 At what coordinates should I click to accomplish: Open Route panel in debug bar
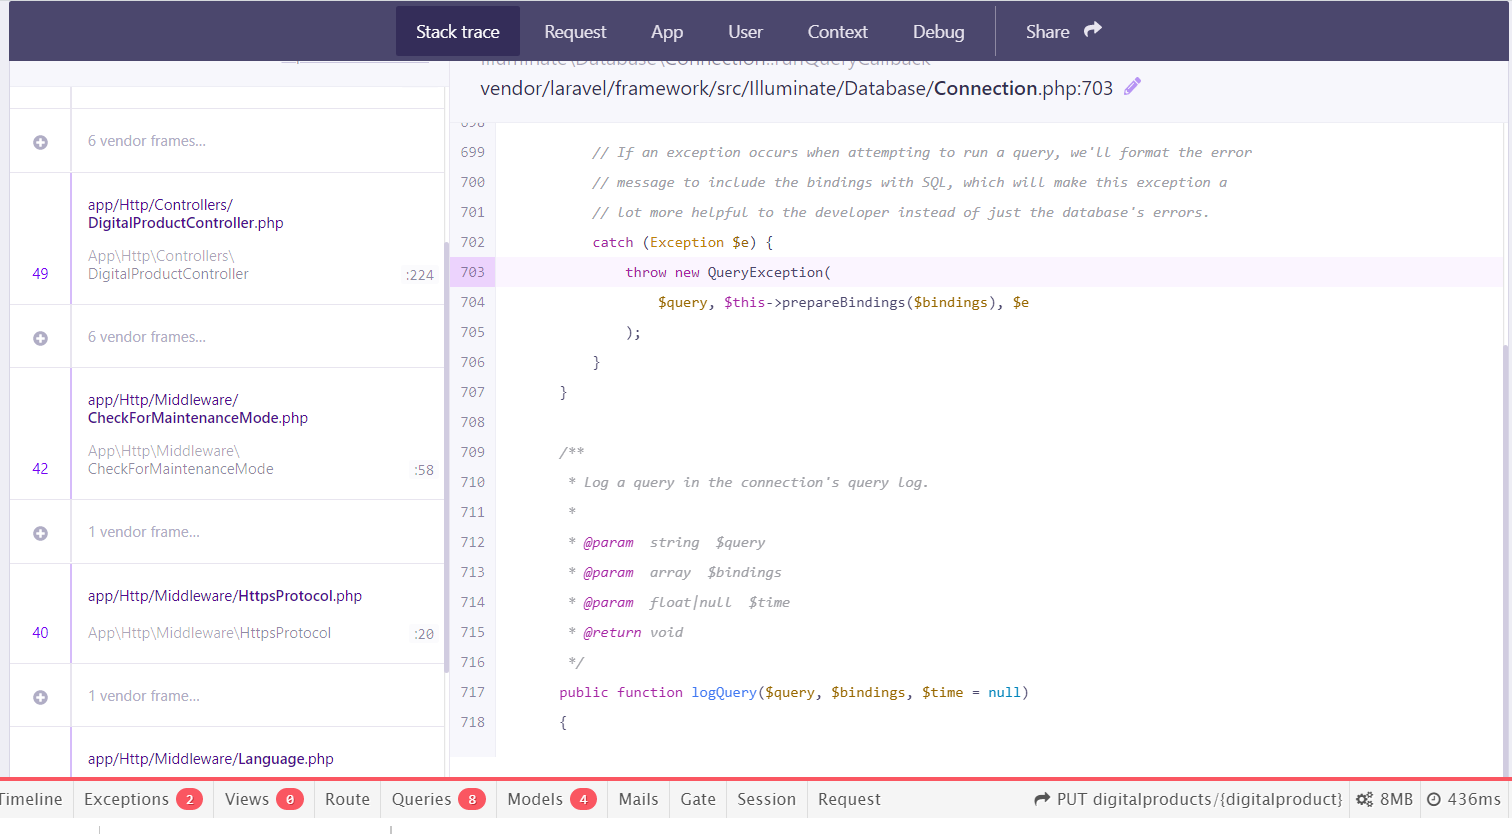[347, 799]
